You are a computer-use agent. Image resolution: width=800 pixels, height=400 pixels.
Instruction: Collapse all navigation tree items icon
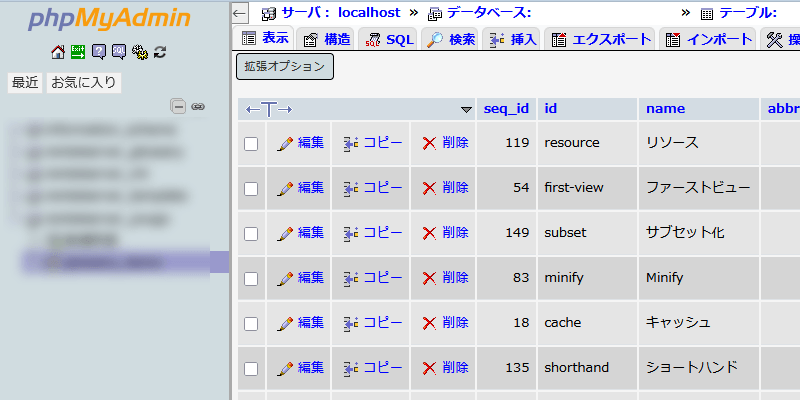(178, 106)
